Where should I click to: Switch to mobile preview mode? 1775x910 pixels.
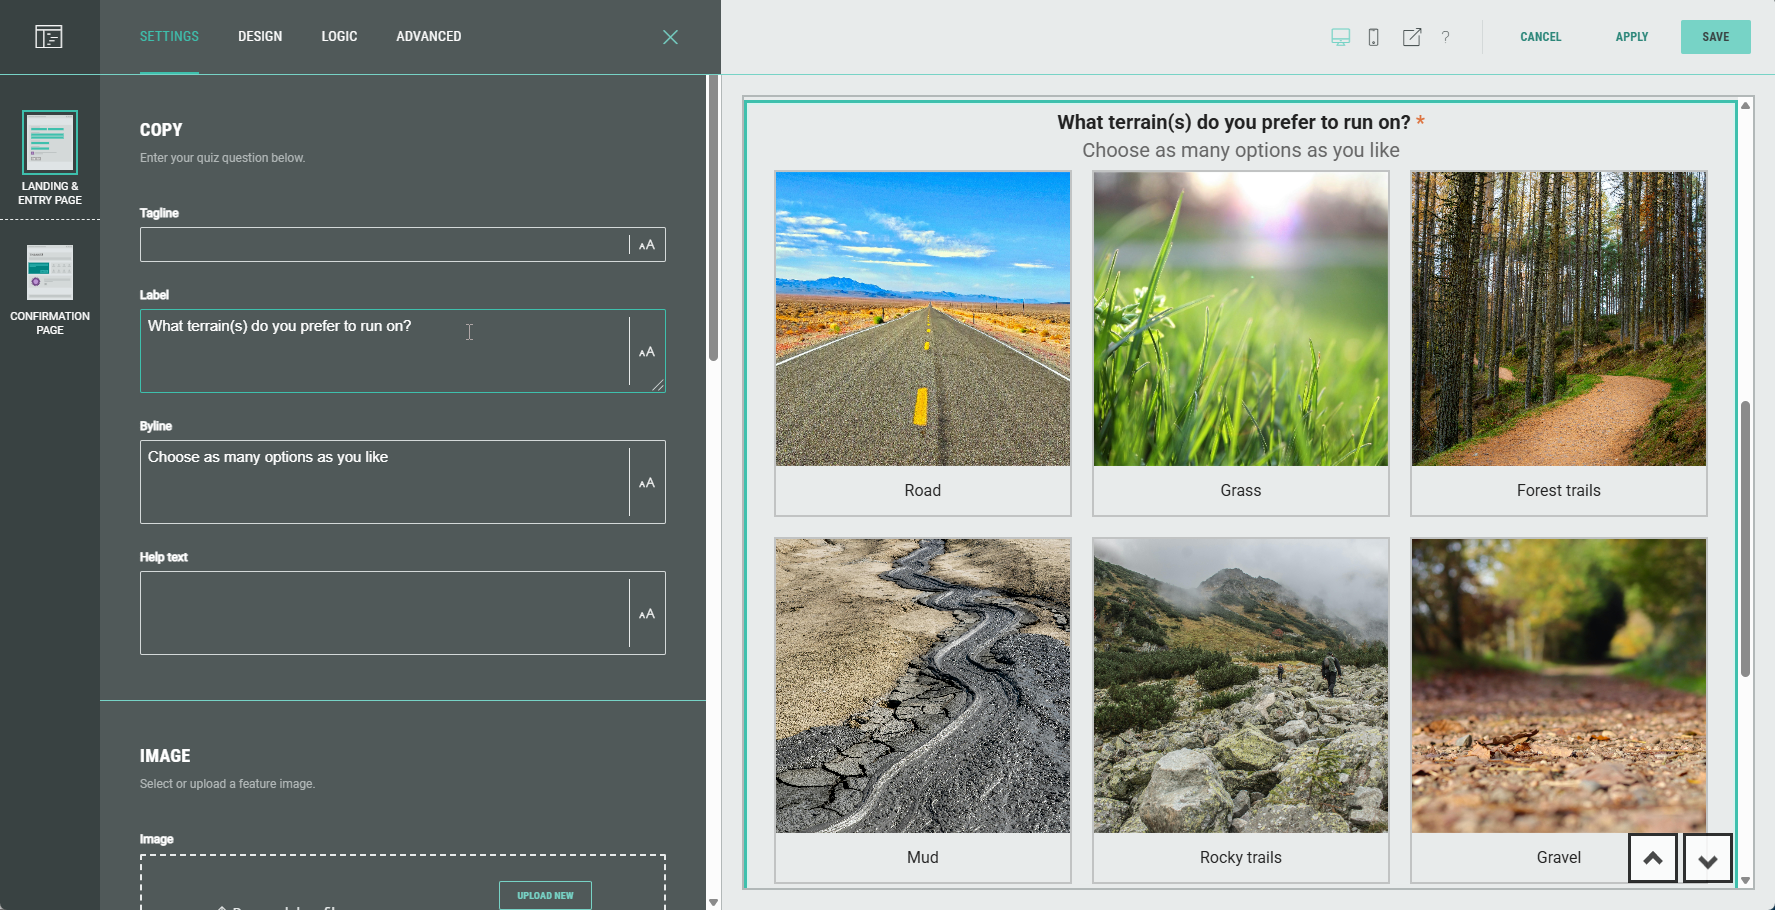click(x=1374, y=37)
